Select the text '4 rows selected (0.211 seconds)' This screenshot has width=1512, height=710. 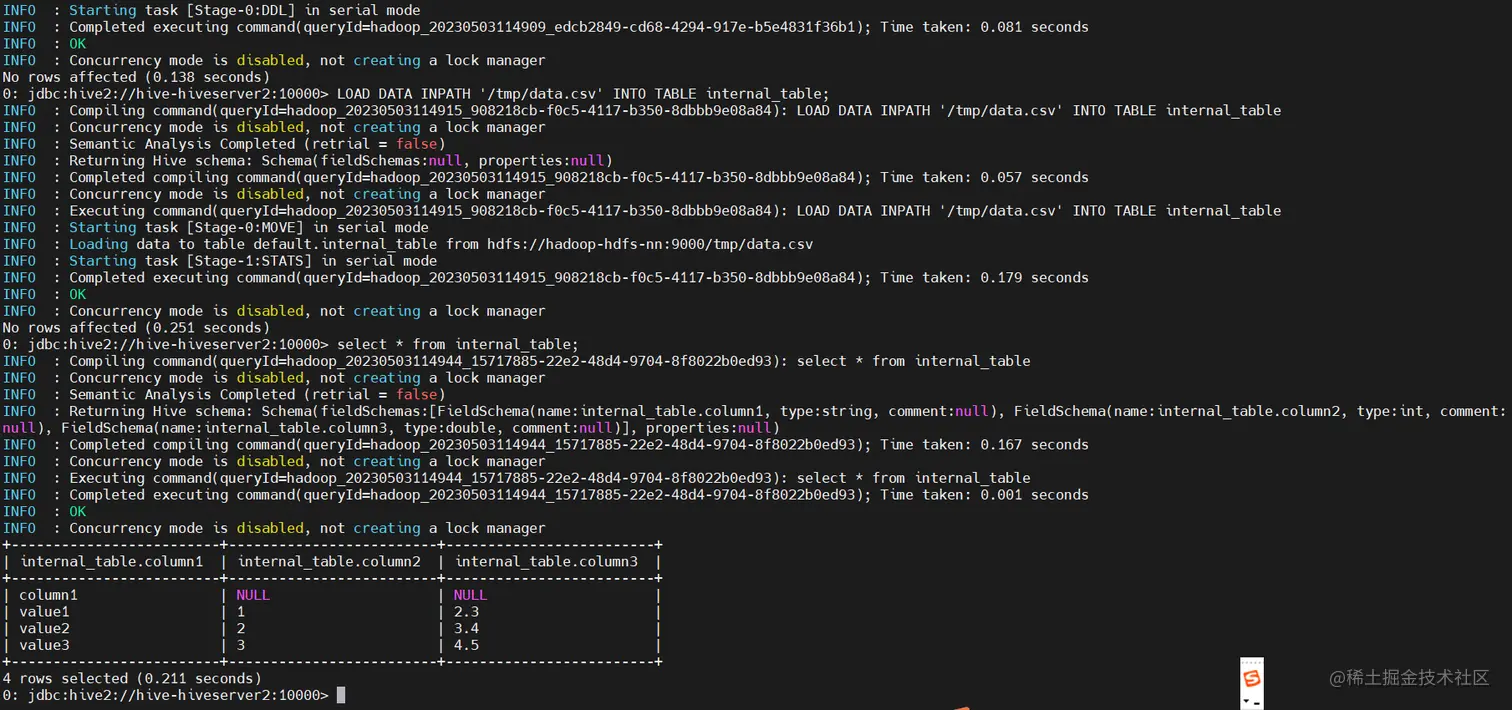132,678
